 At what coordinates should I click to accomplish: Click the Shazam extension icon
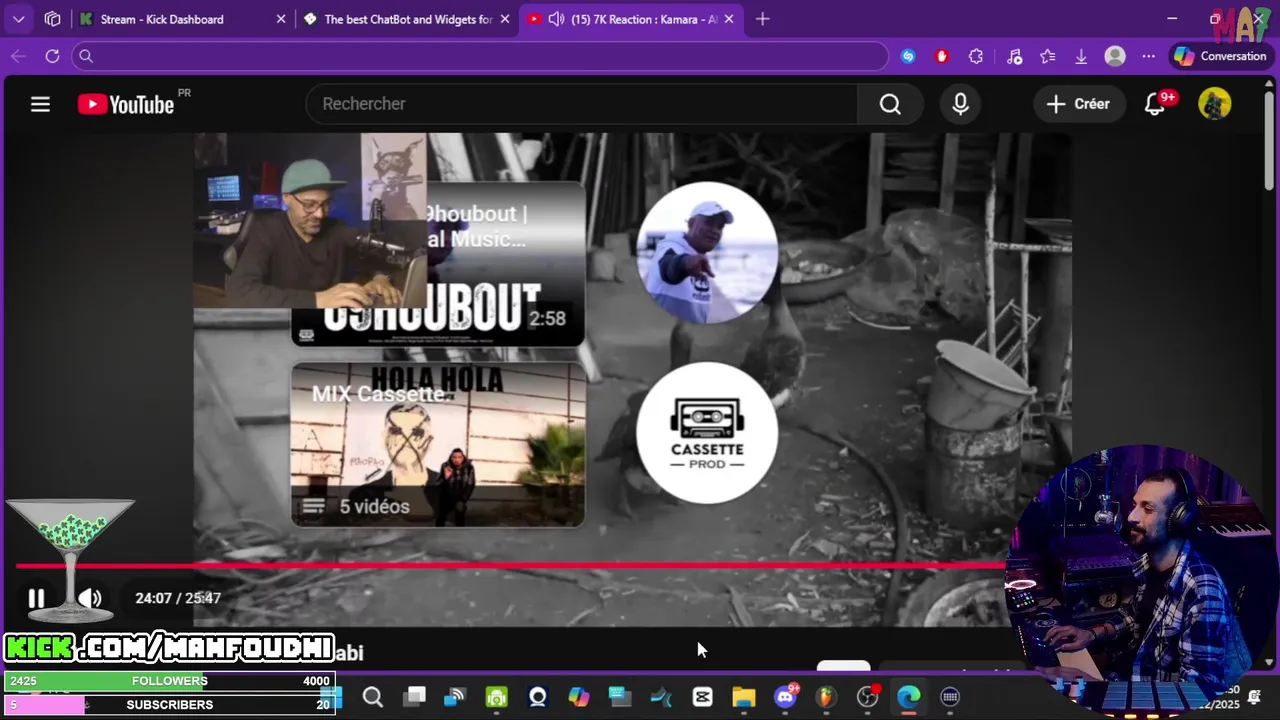(908, 56)
